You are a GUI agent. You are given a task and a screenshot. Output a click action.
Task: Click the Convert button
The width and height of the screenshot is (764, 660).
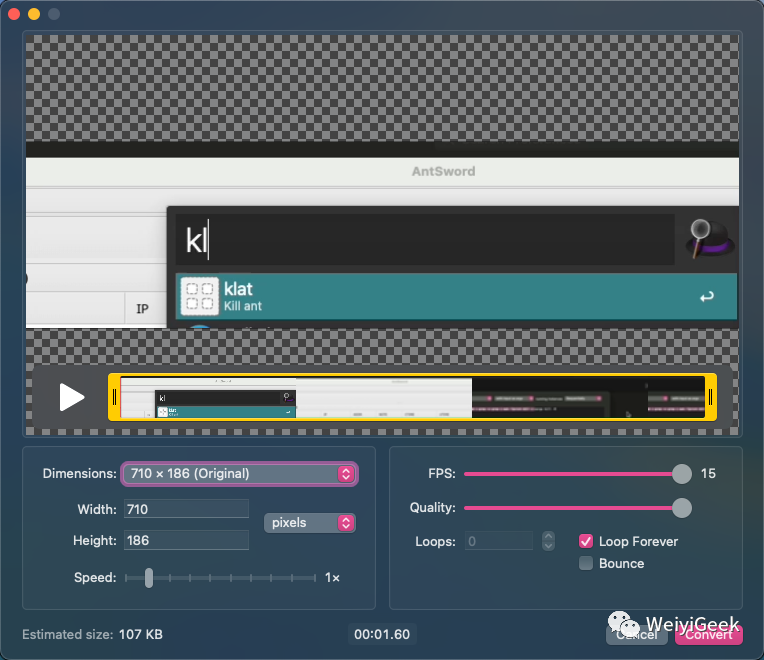(x=709, y=635)
